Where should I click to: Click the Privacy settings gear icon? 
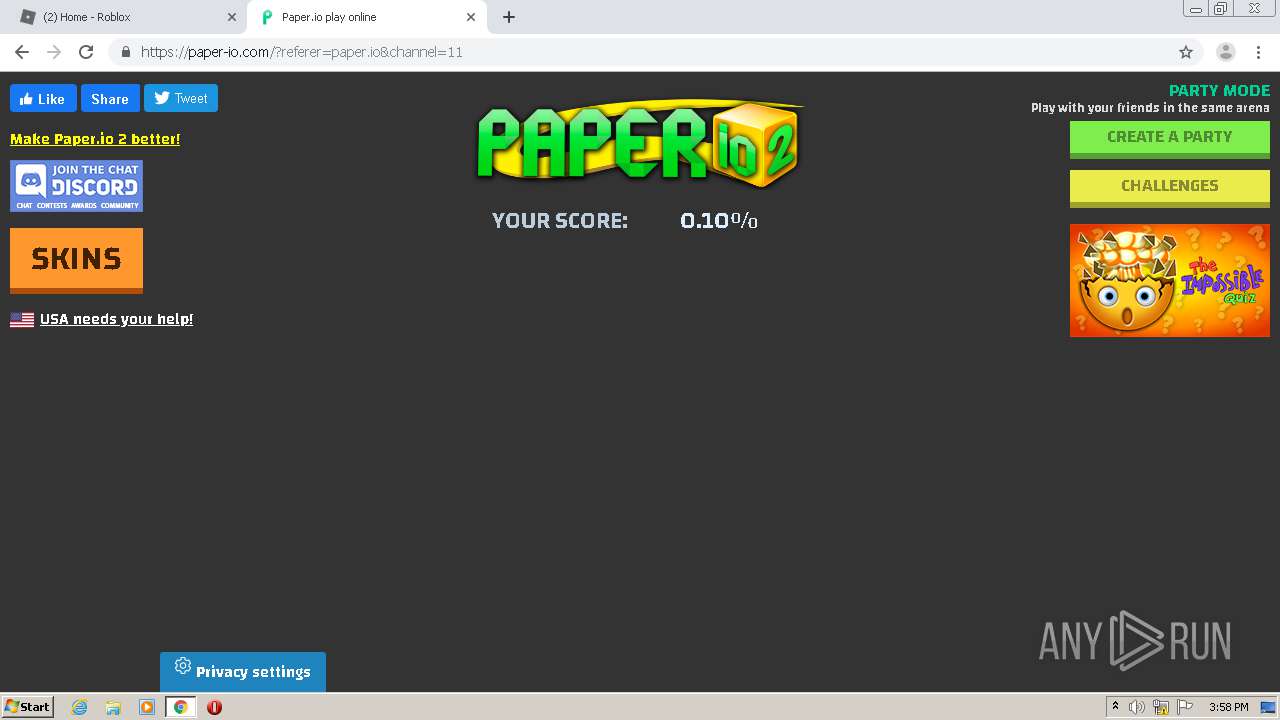pyautogui.click(x=183, y=666)
